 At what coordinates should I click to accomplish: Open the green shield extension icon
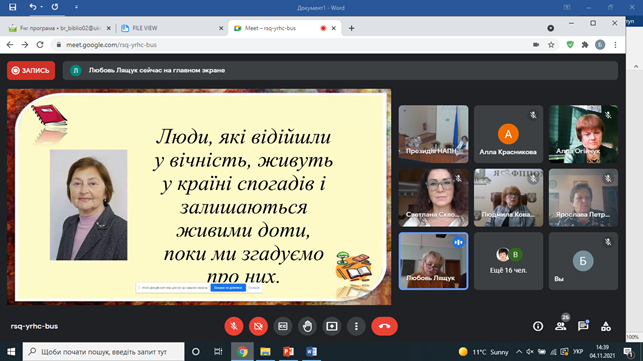pyautogui.click(x=570, y=45)
